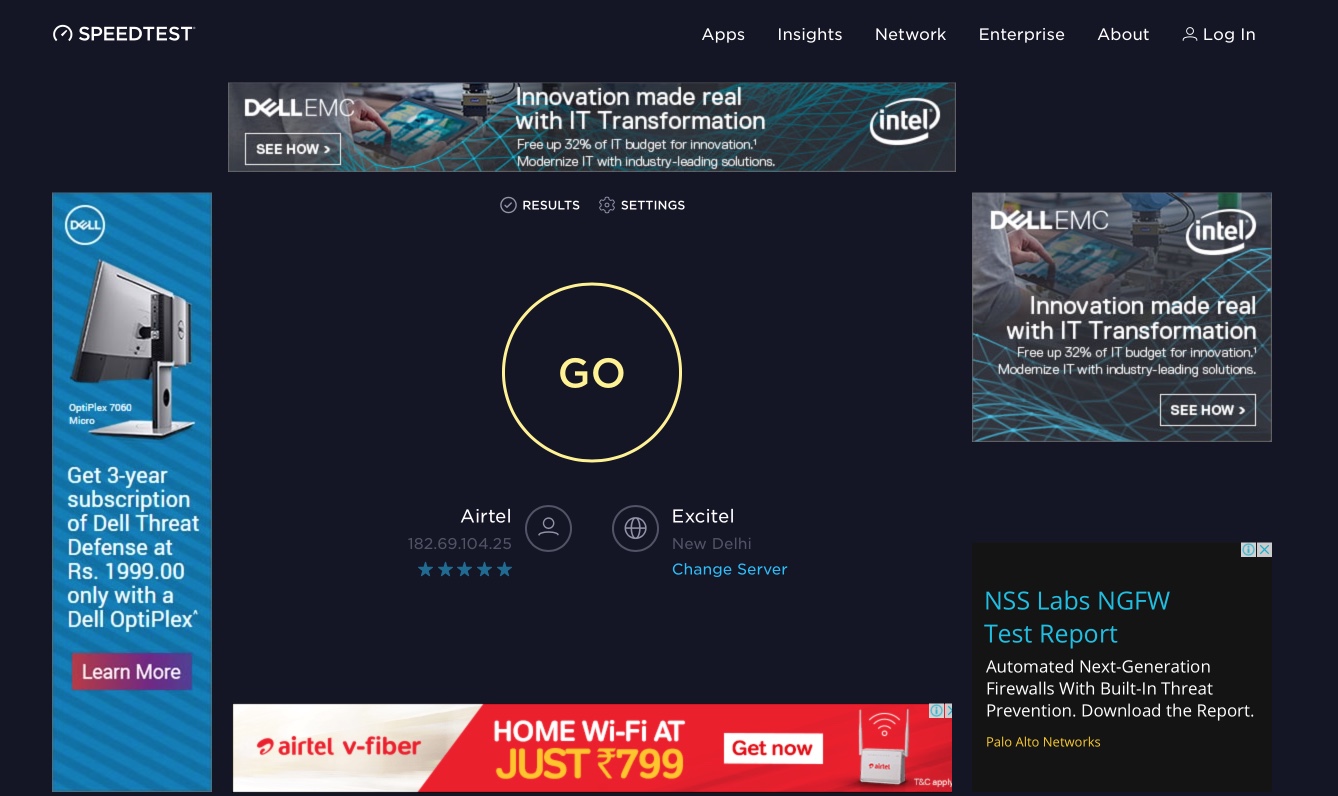Open the Insights menu
The image size is (1338, 796).
tap(810, 34)
